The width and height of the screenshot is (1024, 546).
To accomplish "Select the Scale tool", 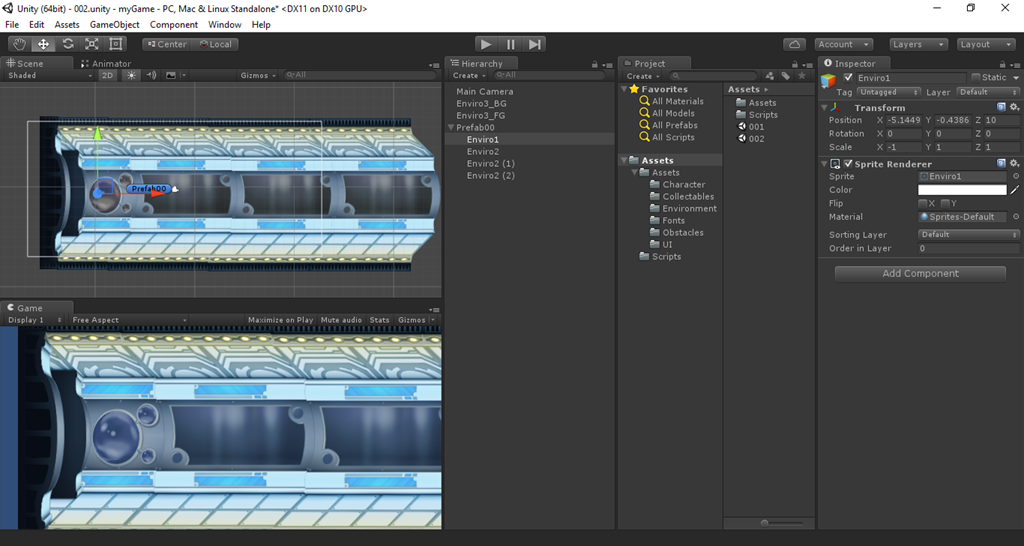I will tap(92, 44).
